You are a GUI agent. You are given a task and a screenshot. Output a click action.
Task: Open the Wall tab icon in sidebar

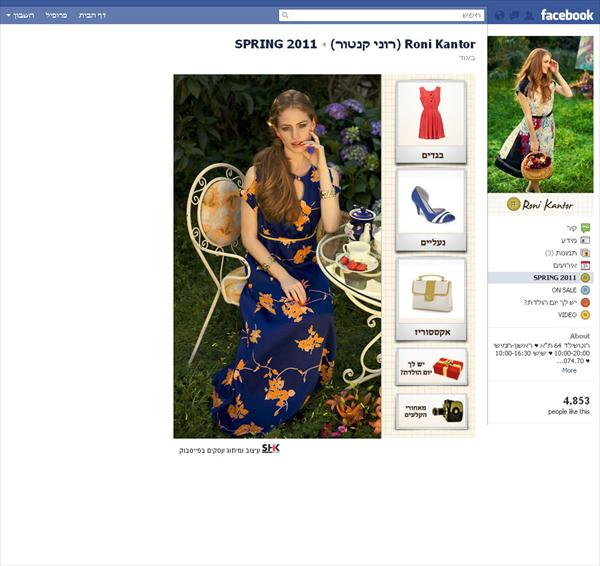[x=585, y=228]
